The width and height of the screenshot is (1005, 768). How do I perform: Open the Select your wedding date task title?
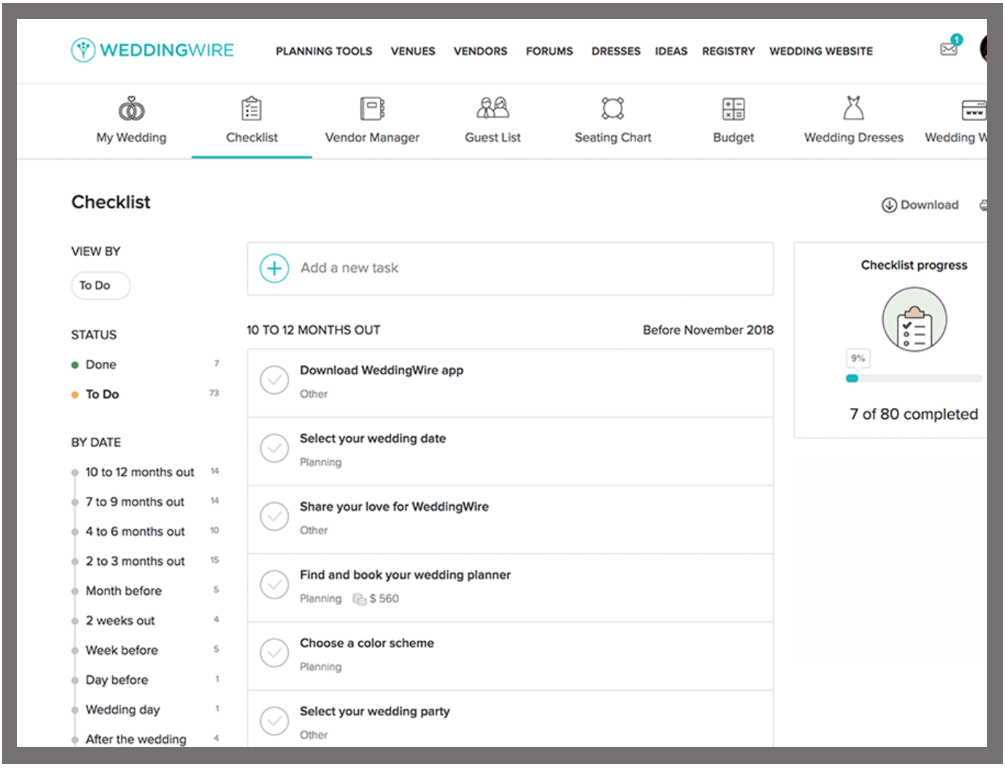point(373,438)
